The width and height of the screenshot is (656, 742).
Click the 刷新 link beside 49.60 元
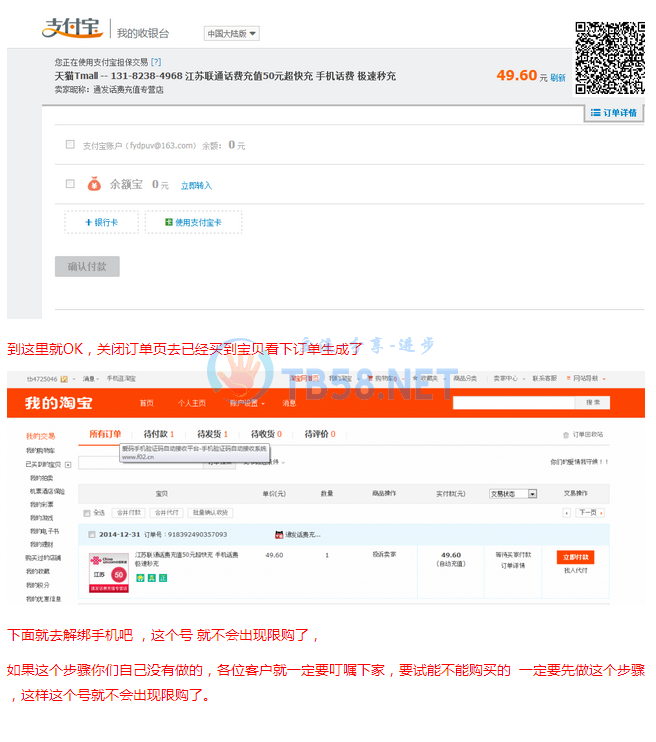[x=558, y=78]
